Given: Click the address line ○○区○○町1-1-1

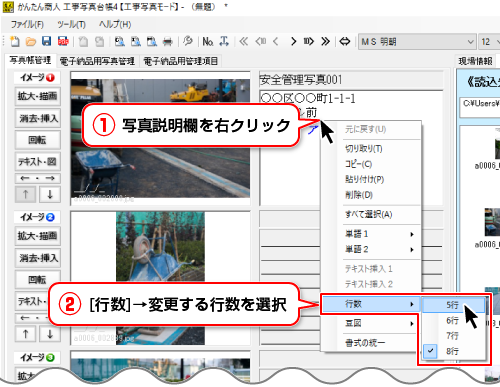Looking at the screenshot, I should tap(308, 99).
